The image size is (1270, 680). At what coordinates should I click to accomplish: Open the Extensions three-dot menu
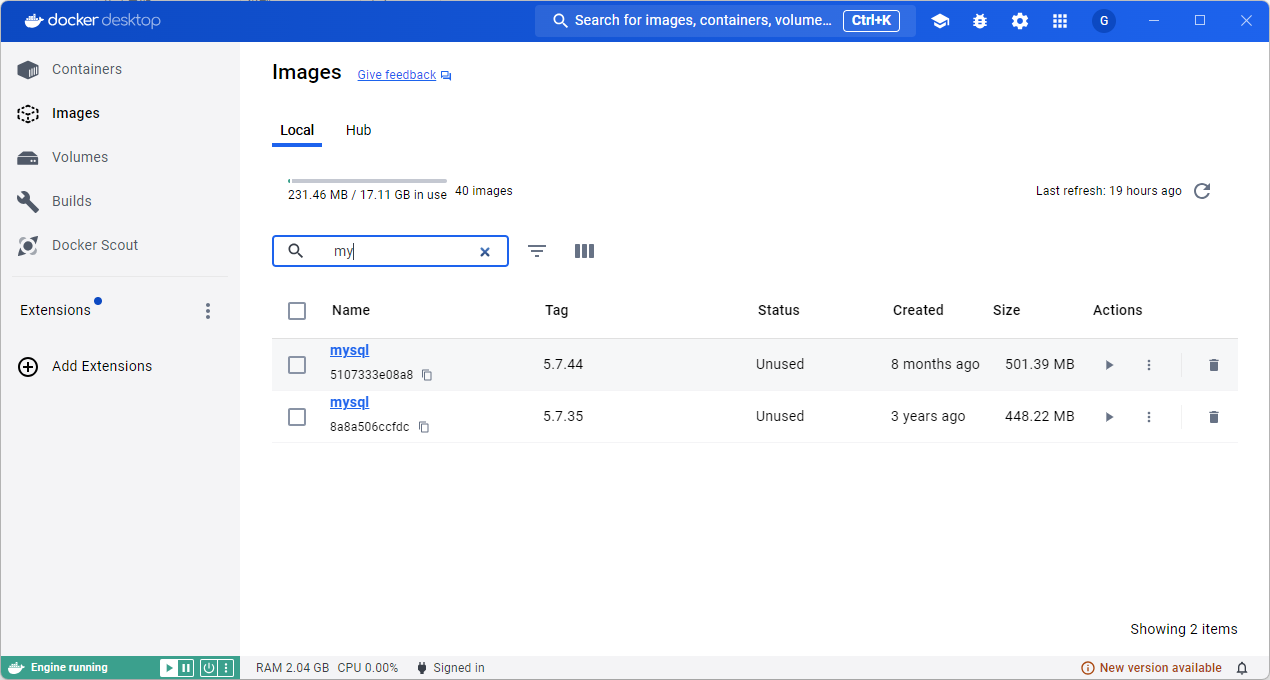coord(208,311)
